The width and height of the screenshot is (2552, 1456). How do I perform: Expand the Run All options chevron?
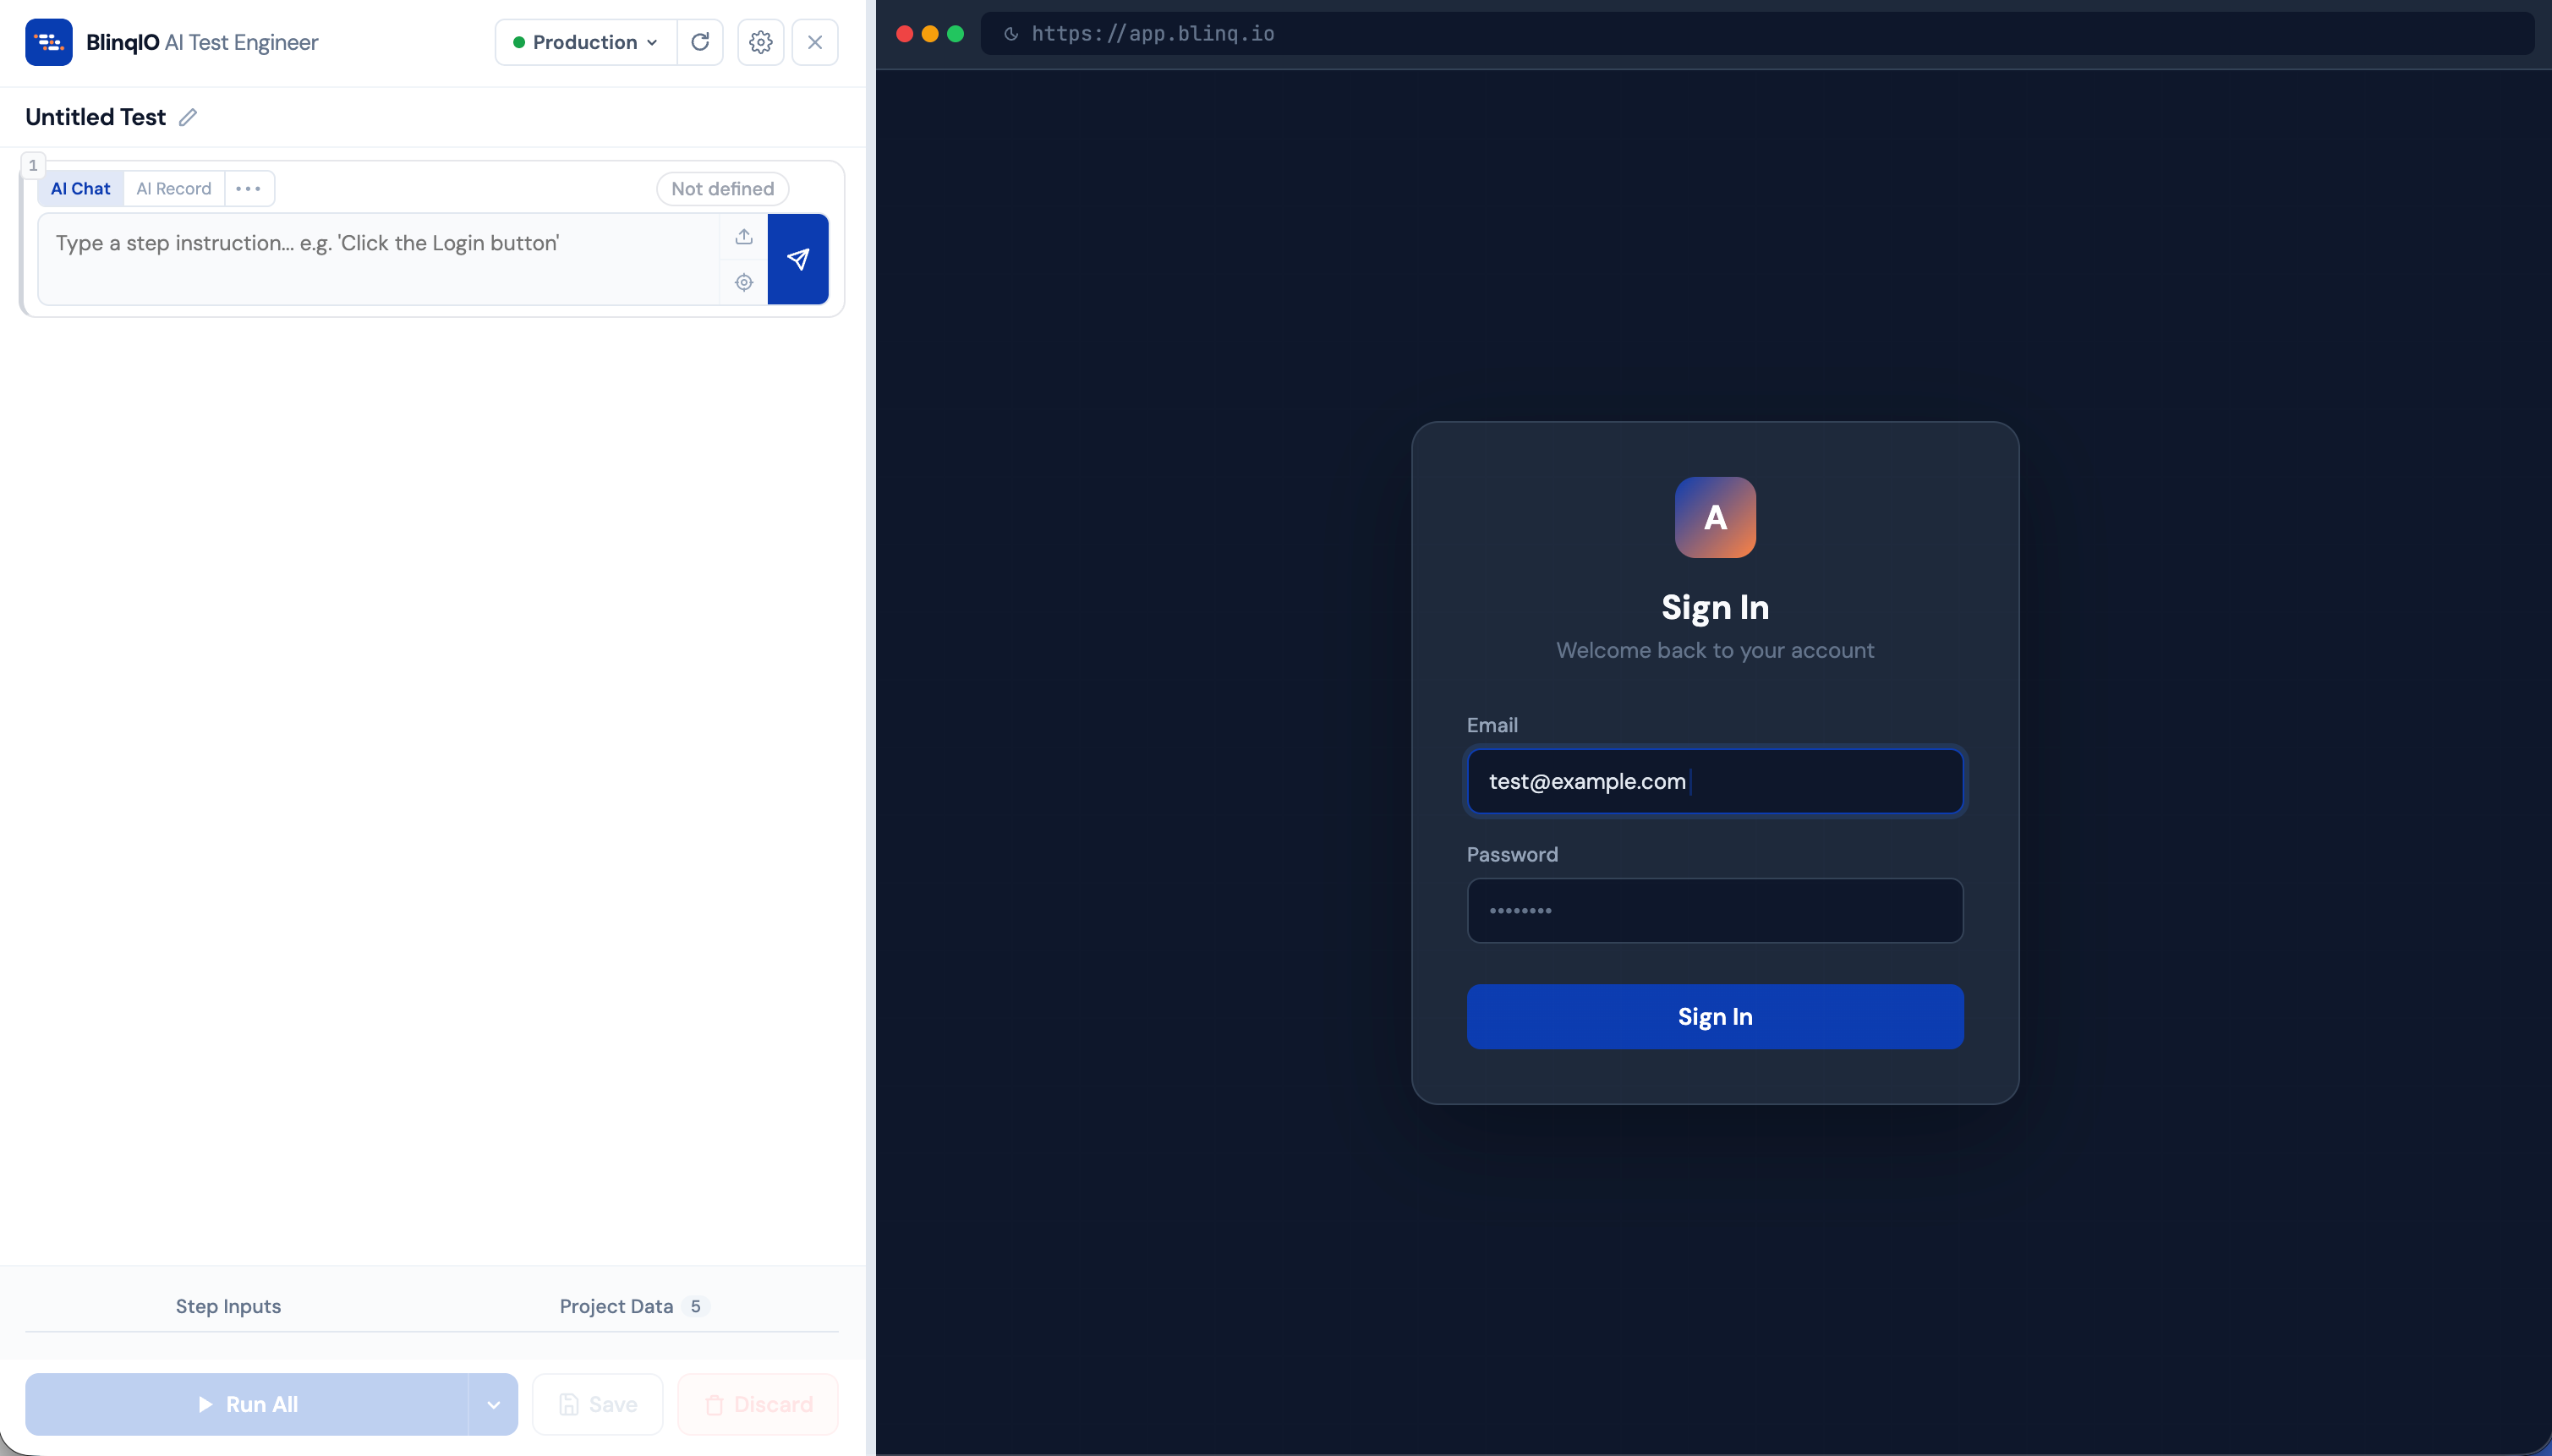[x=492, y=1403]
